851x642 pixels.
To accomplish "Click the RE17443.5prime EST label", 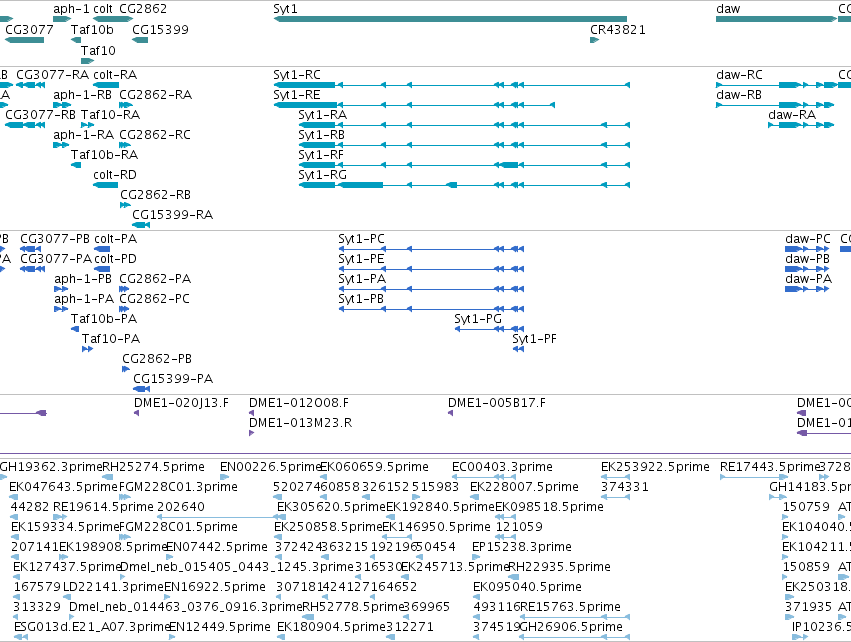I will click(x=770, y=467).
